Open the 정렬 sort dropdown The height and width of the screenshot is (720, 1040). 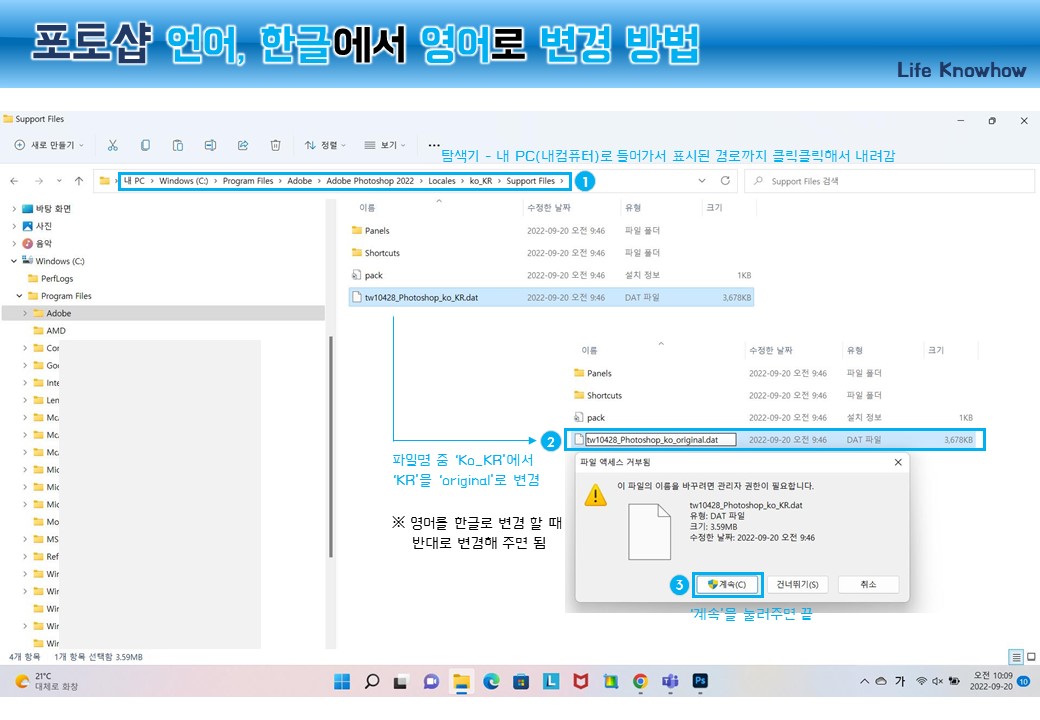tap(325, 145)
